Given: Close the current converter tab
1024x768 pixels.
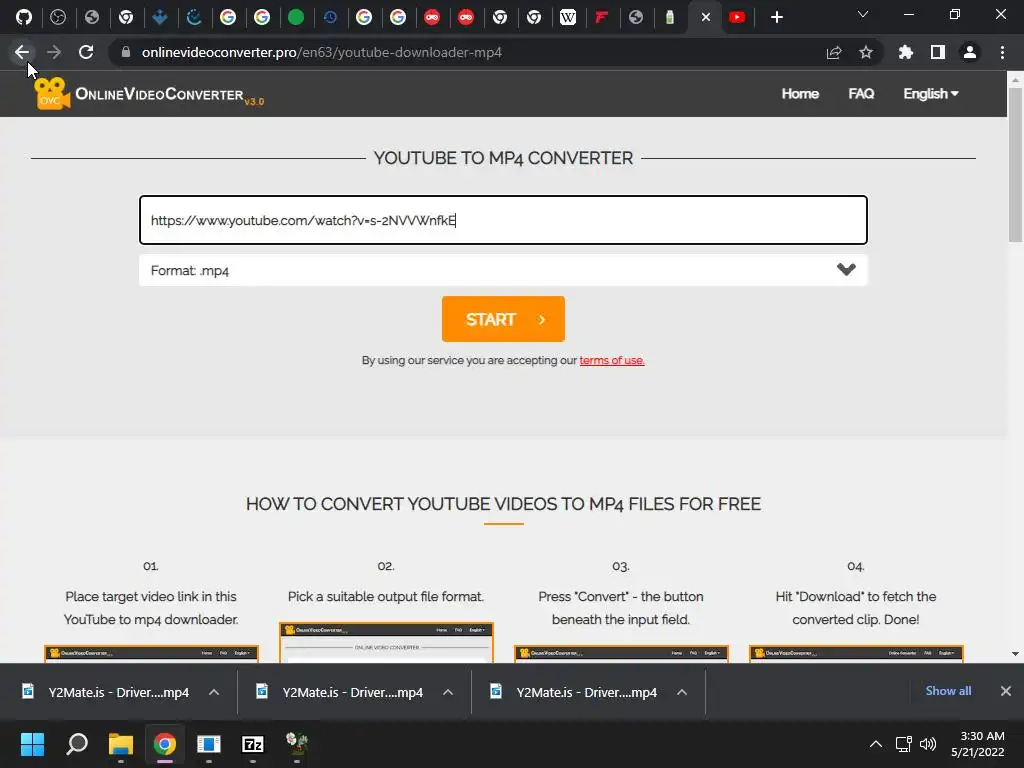Looking at the screenshot, I should [x=705, y=17].
